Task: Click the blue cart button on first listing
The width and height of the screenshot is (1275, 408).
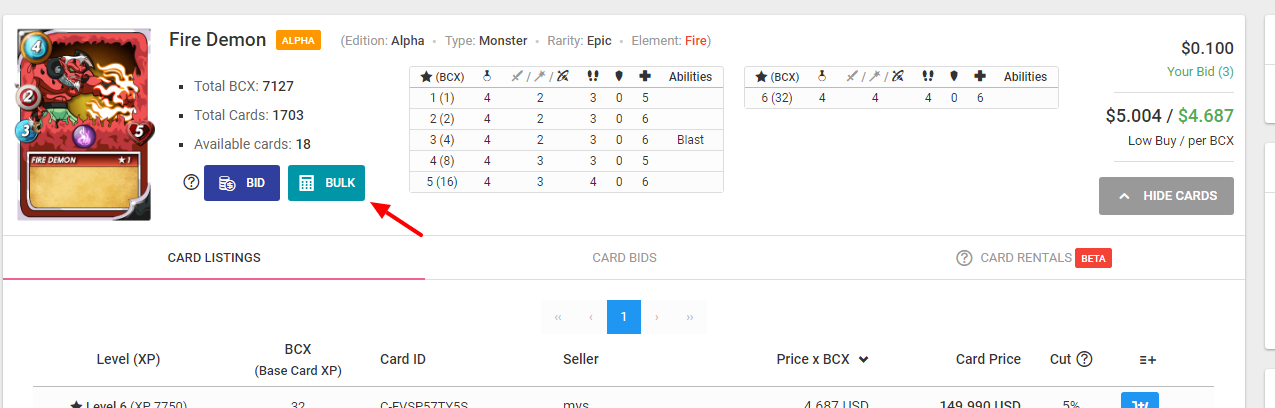Action: coord(1140,400)
